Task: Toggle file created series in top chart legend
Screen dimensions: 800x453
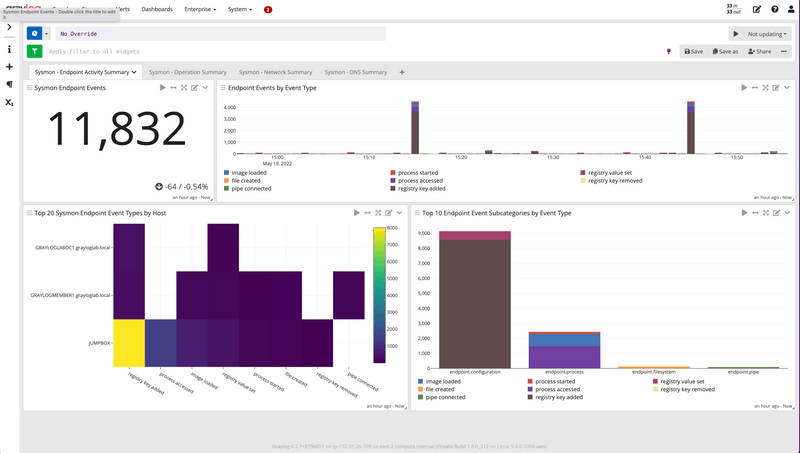Action: (x=242, y=181)
